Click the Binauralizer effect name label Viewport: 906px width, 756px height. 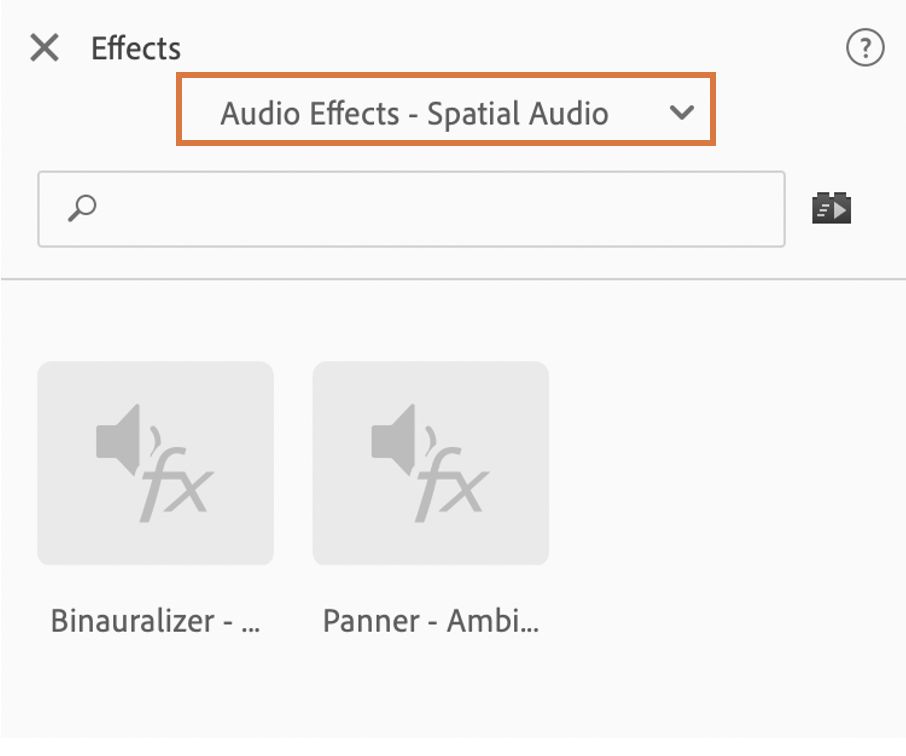(x=155, y=621)
